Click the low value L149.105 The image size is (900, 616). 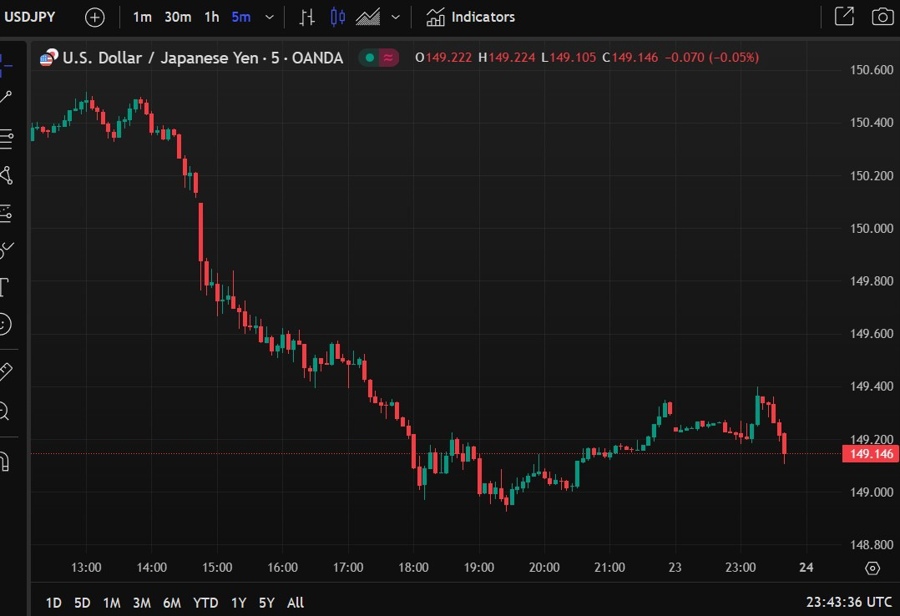pyautogui.click(x=568, y=57)
